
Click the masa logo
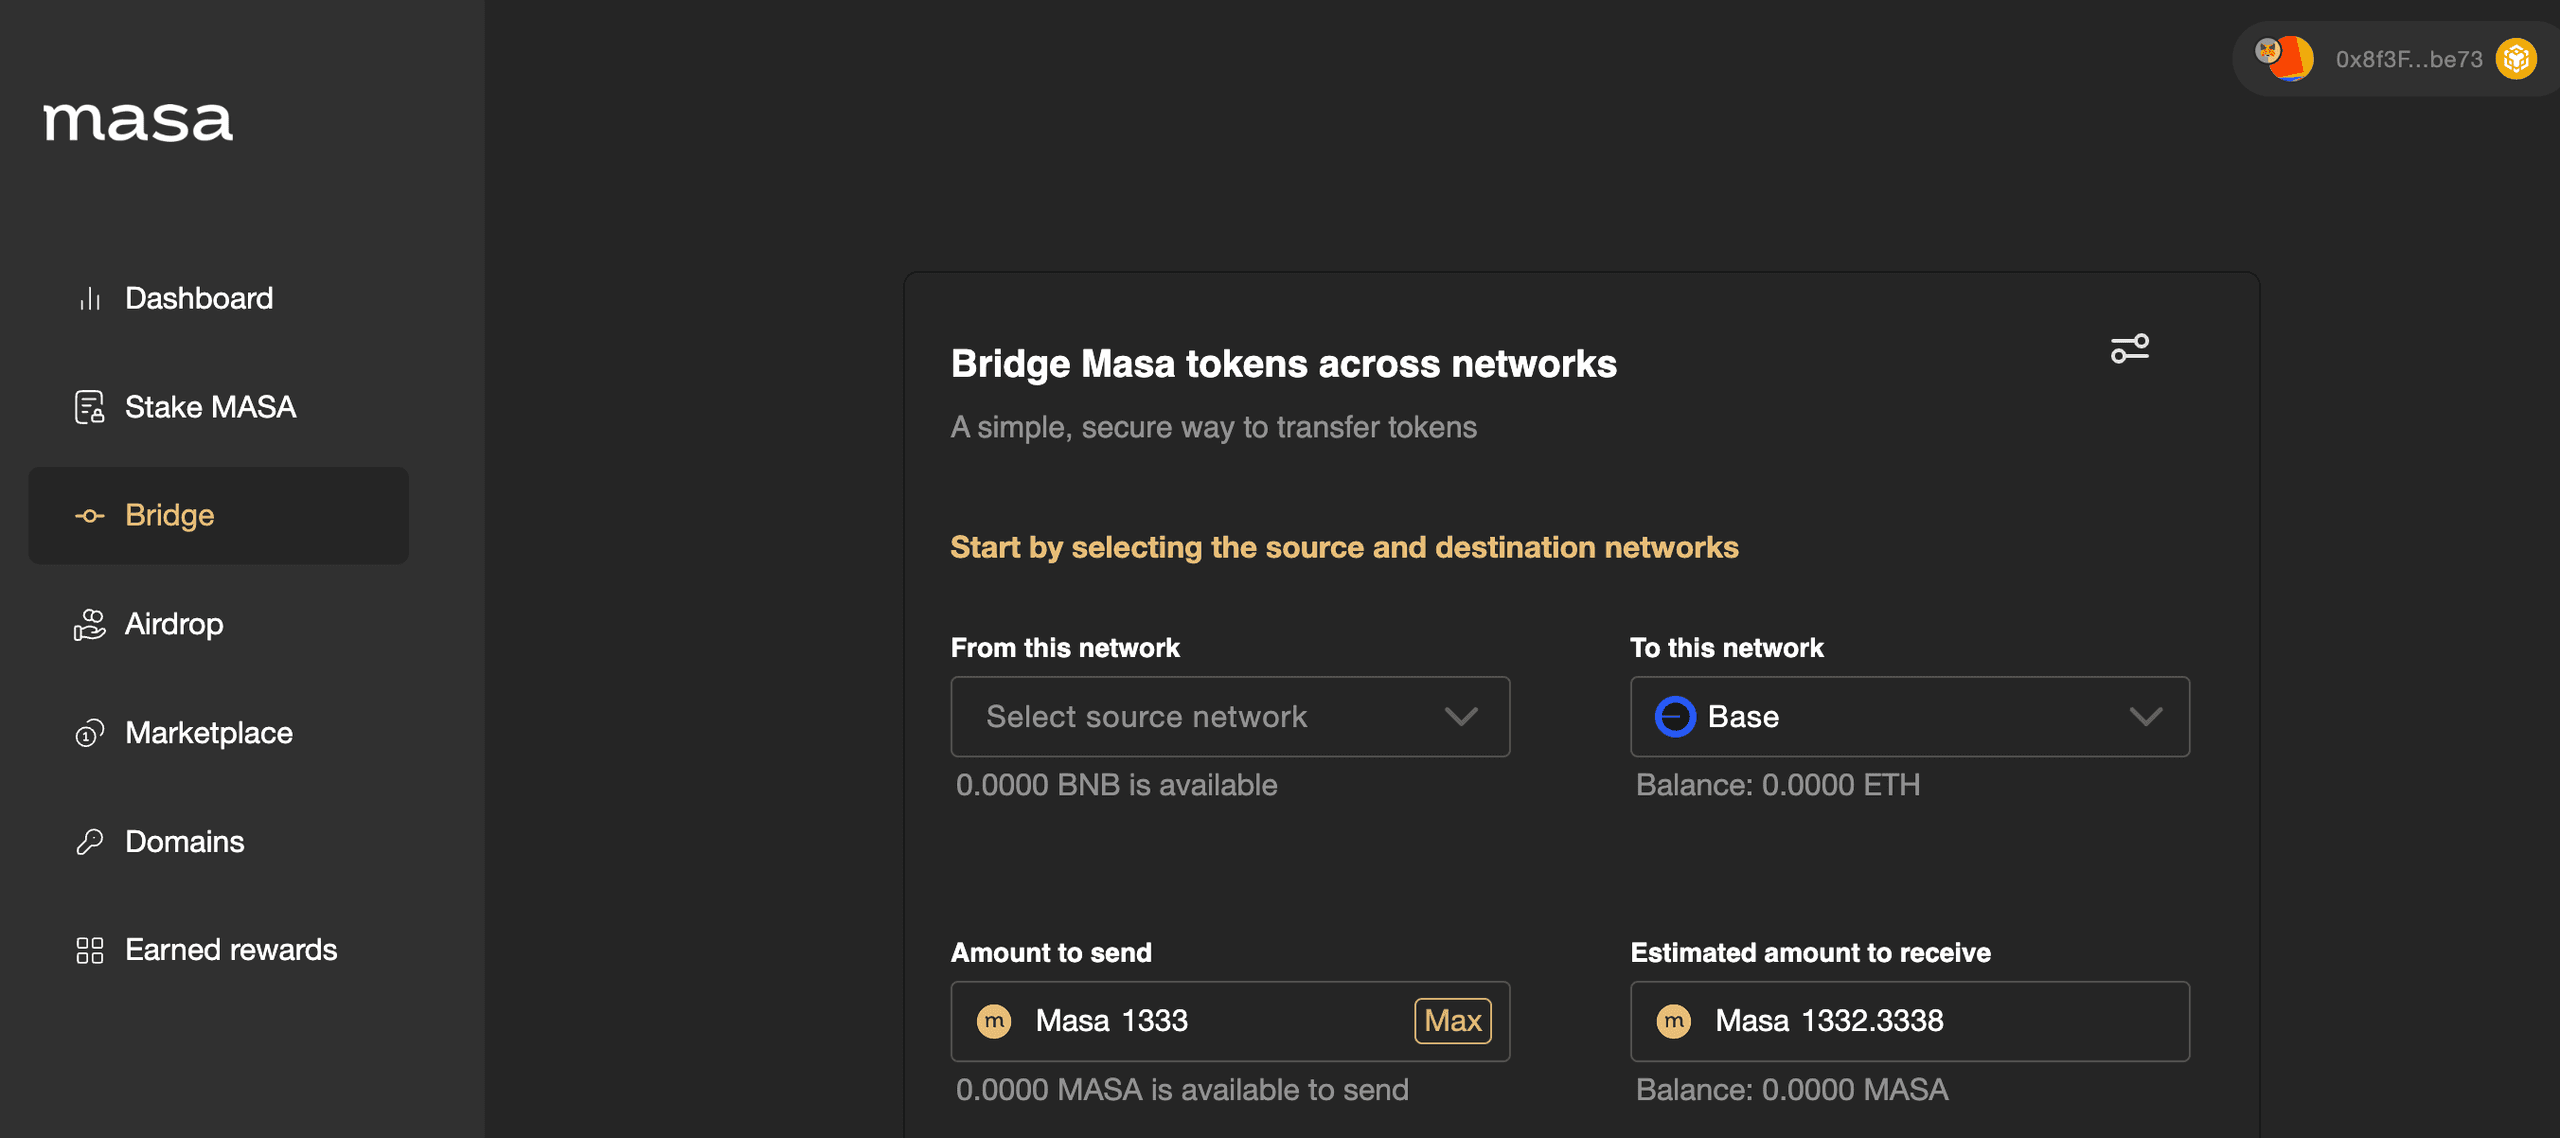[138, 122]
